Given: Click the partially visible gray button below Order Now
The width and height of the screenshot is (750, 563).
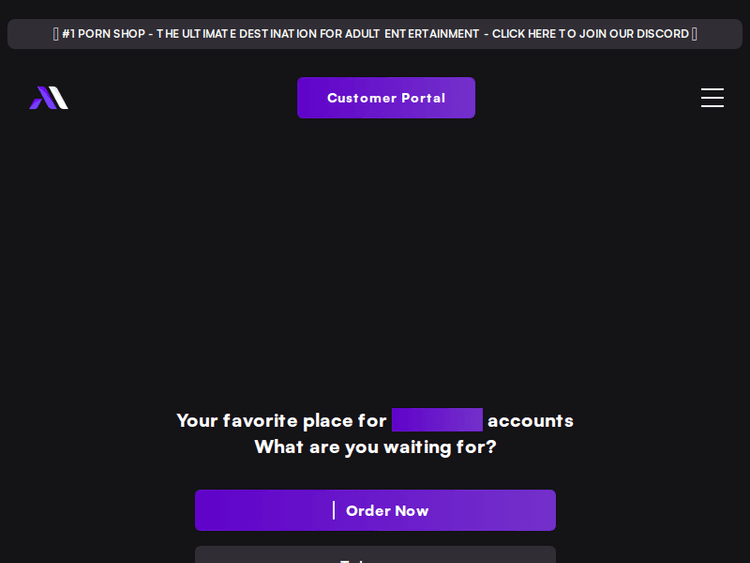Looking at the screenshot, I should click(375, 555).
